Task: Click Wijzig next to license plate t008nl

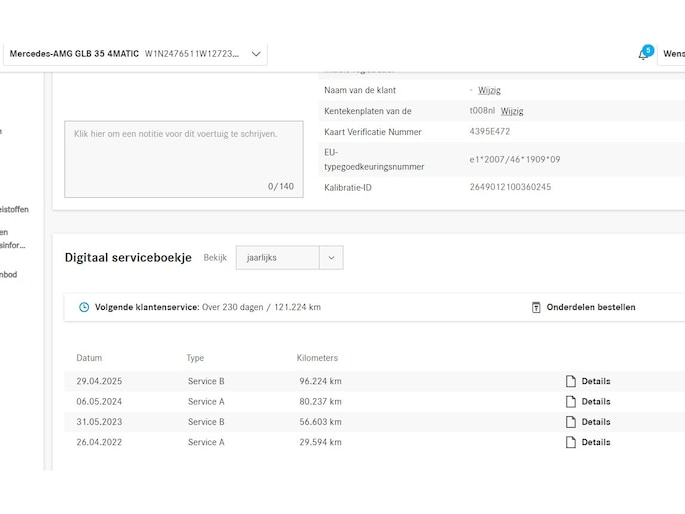Action: pyautogui.click(x=512, y=111)
